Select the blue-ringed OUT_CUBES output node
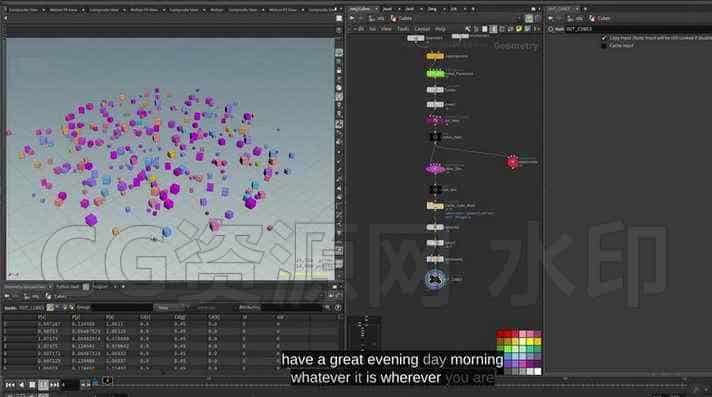This screenshot has width=712, height=397. click(435, 279)
